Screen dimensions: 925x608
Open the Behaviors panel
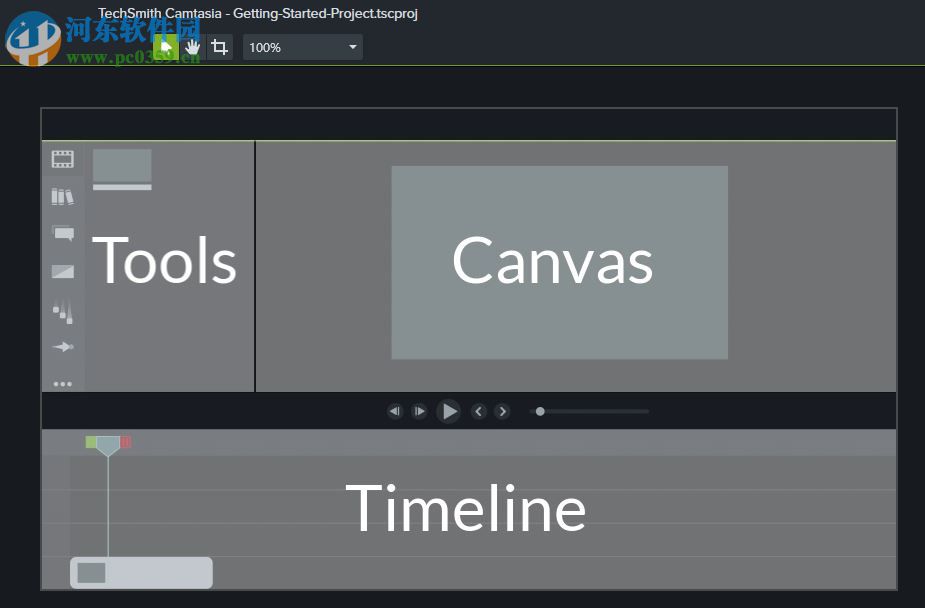(63, 311)
